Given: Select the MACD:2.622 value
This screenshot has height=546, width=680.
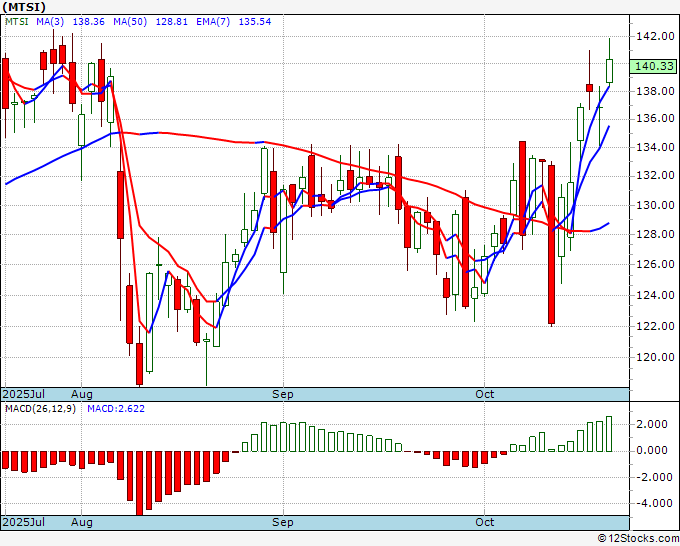Looking at the screenshot, I should pyautogui.click(x=116, y=409).
